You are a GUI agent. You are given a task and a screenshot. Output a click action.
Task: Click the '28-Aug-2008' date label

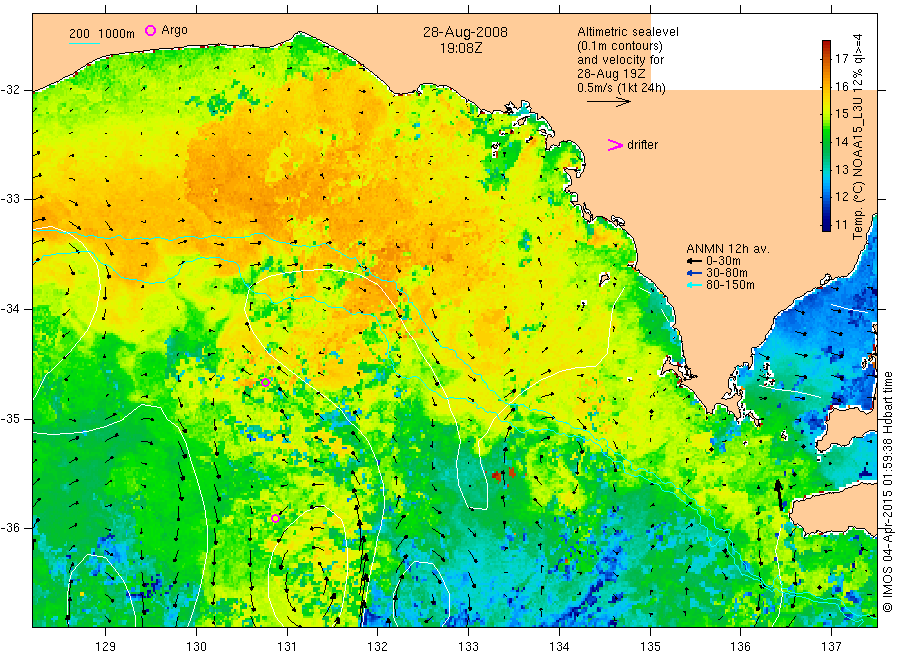[x=465, y=32]
